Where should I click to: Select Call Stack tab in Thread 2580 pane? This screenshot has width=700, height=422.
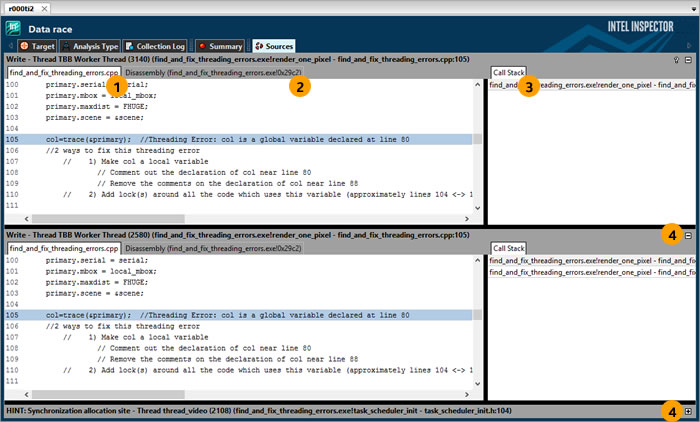tap(508, 248)
